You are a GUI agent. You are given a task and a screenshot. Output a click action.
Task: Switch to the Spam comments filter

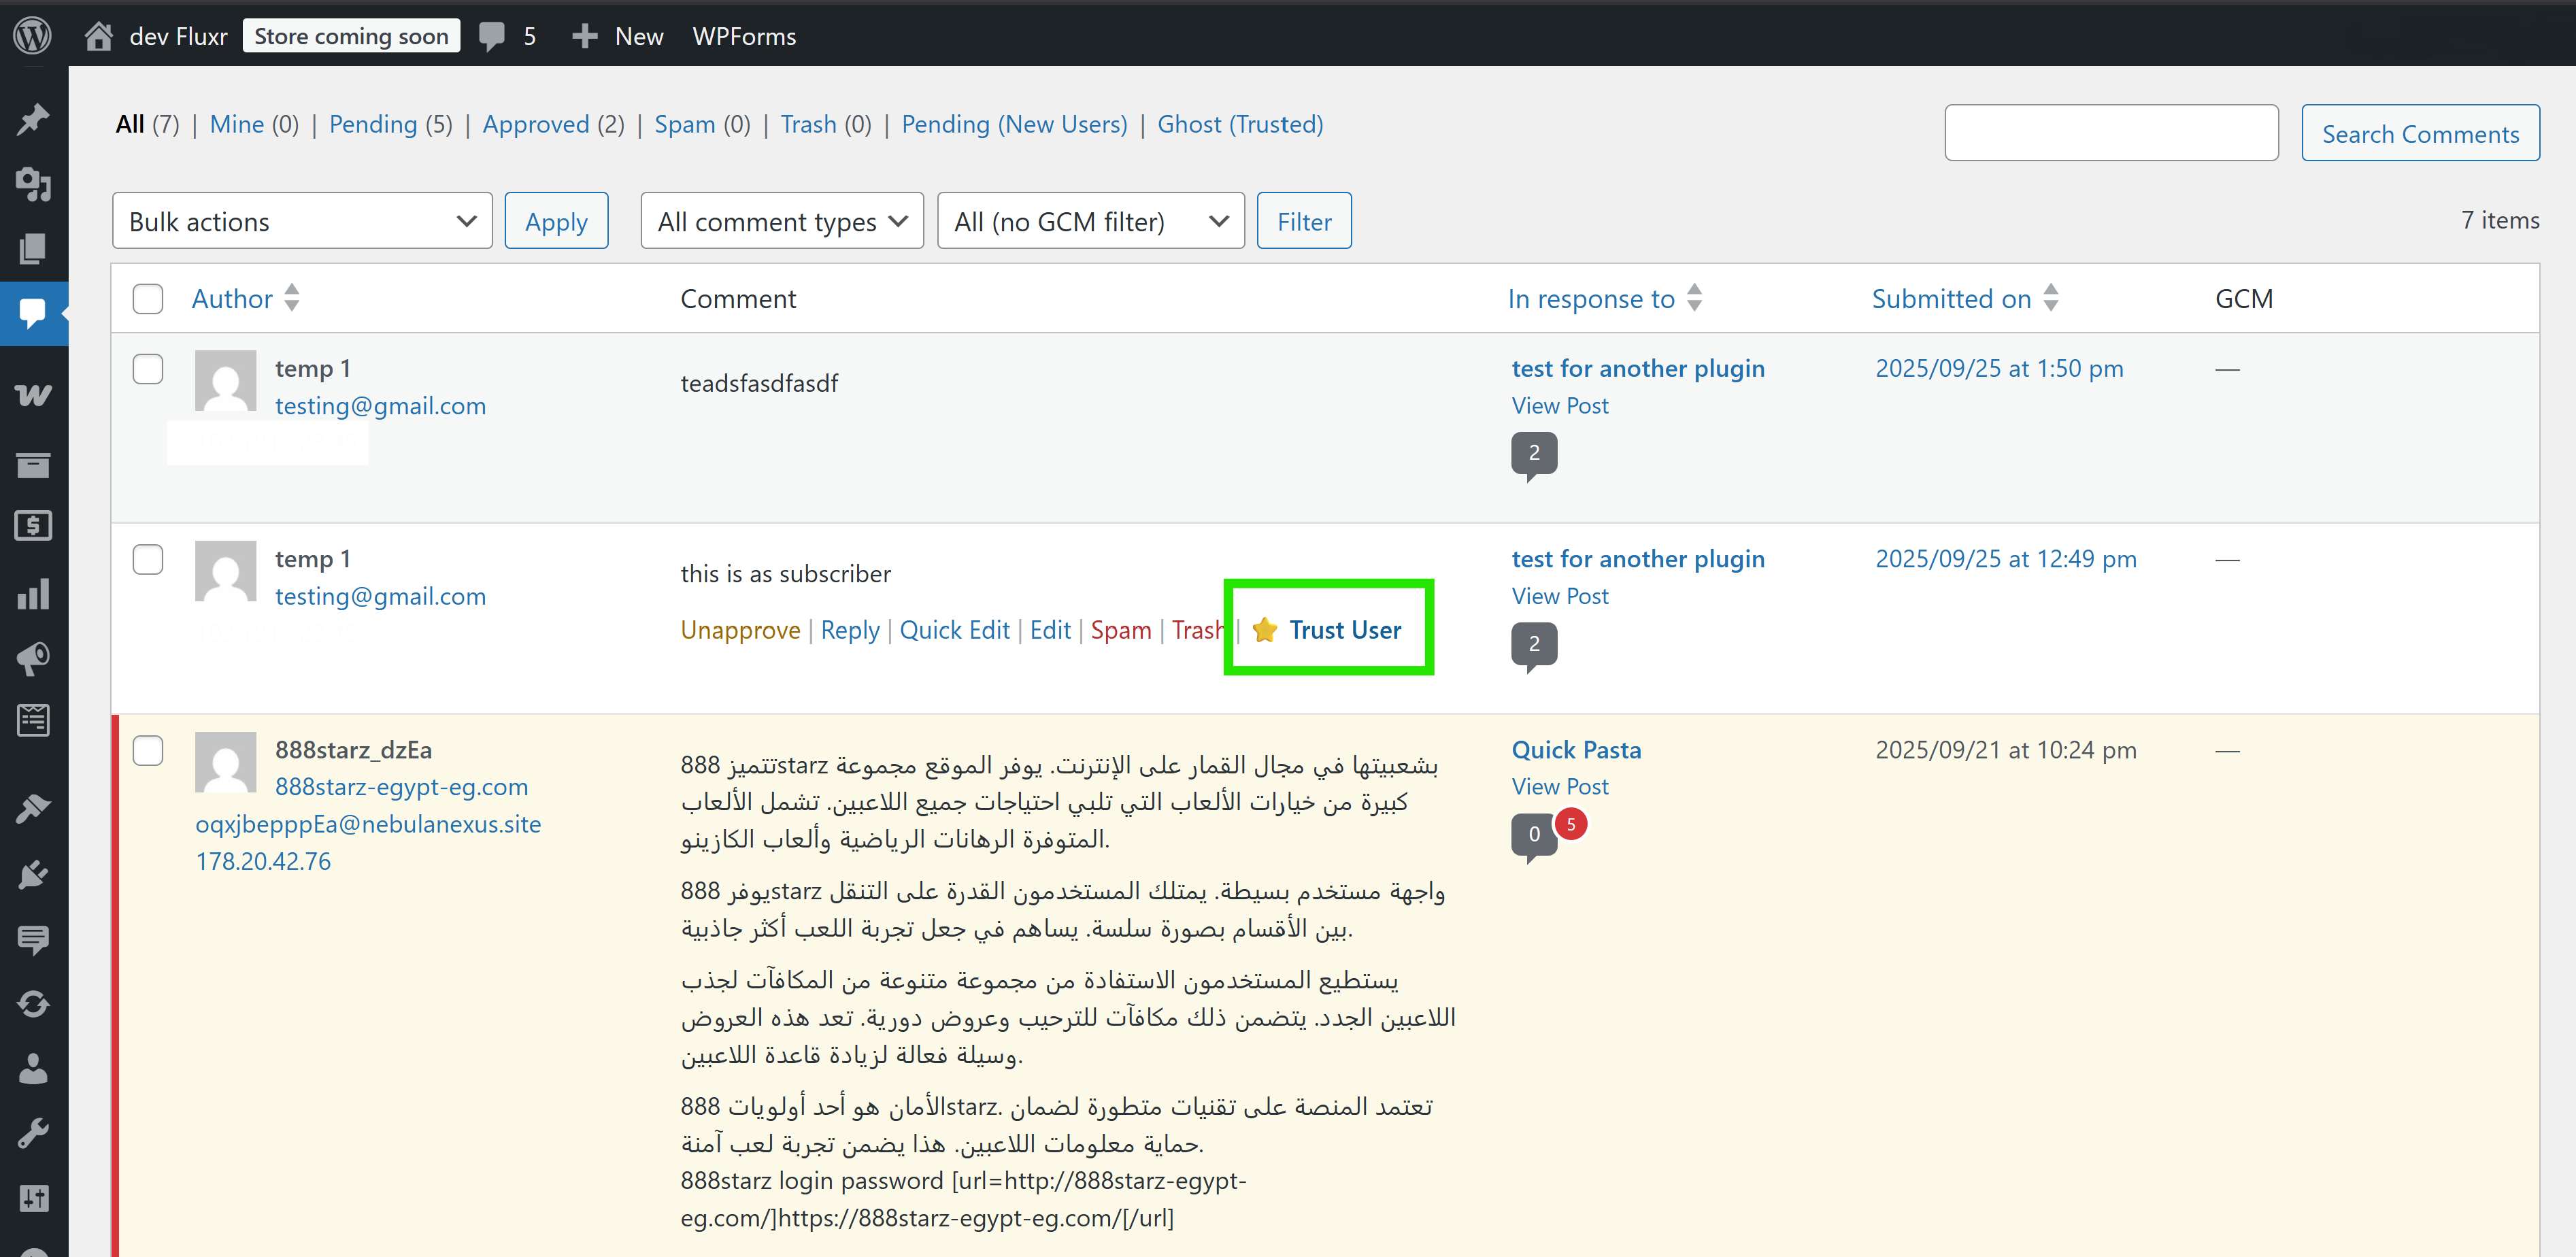[685, 124]
